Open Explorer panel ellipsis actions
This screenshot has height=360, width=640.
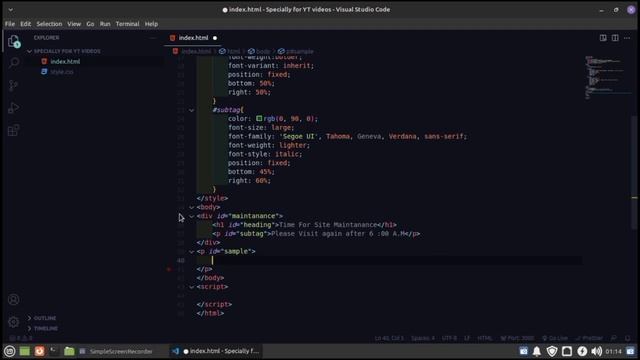pos(153,38)
